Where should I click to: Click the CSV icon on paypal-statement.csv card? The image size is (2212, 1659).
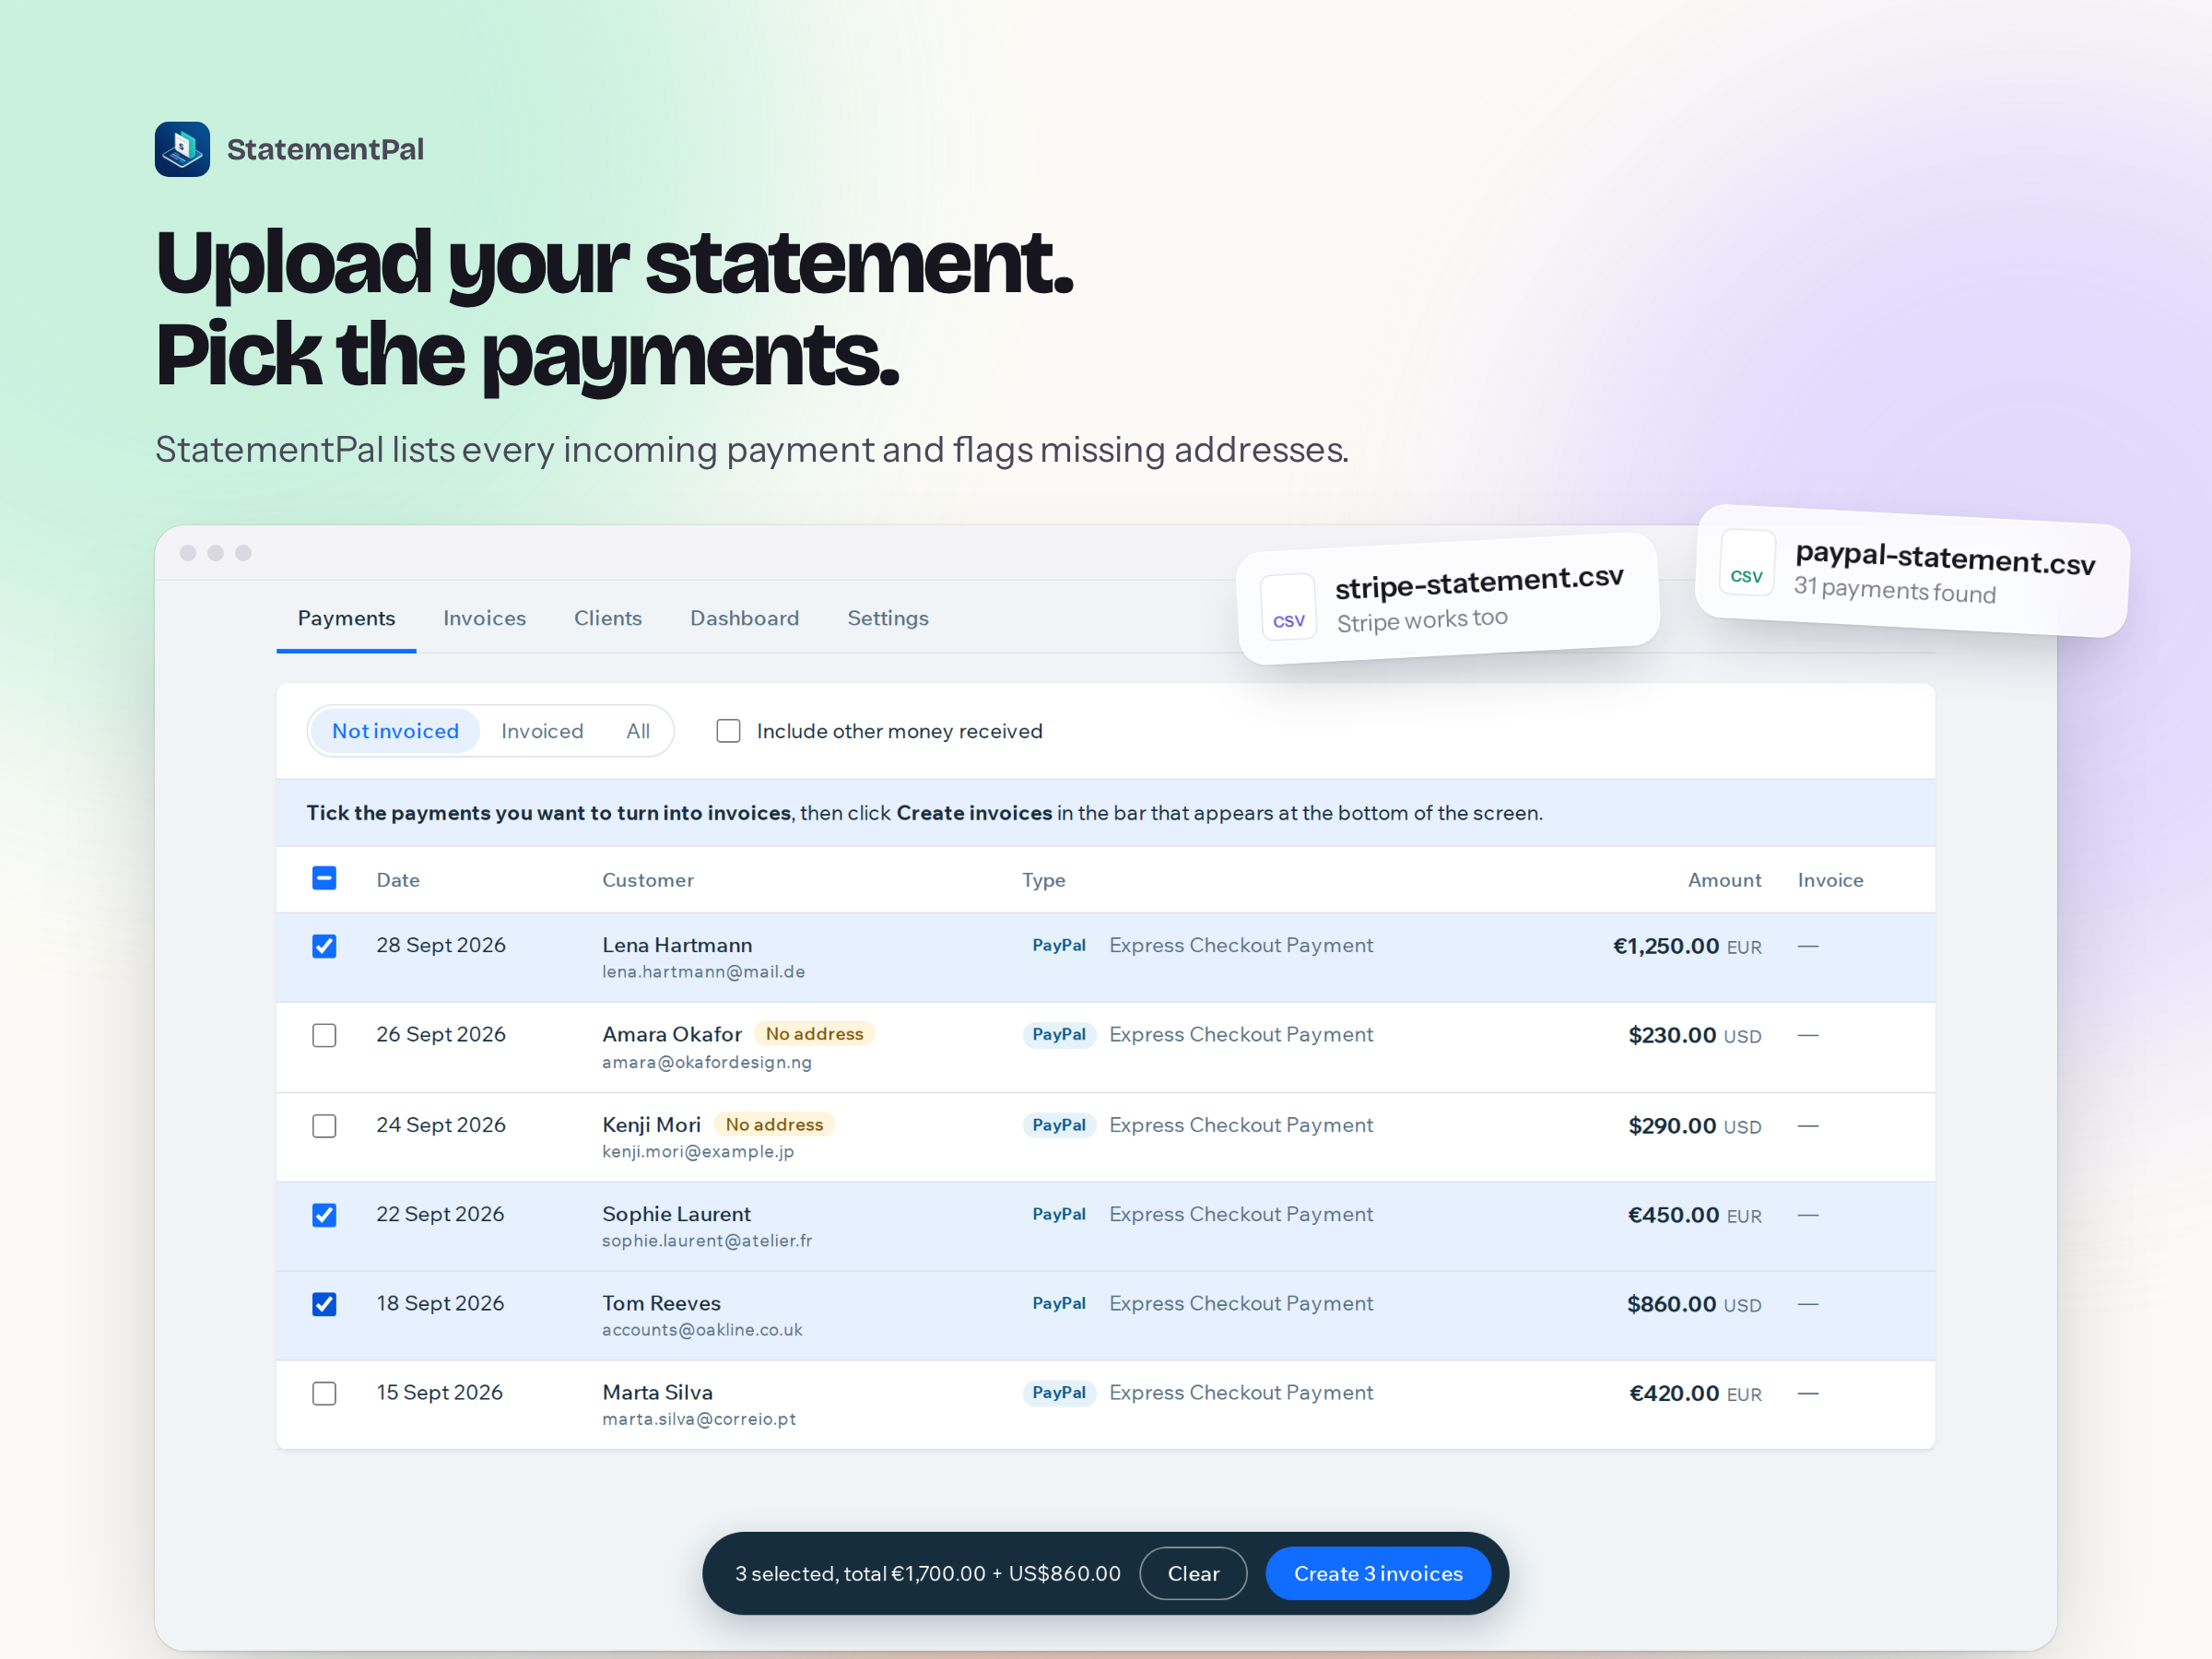click(x=1747, y=563)
